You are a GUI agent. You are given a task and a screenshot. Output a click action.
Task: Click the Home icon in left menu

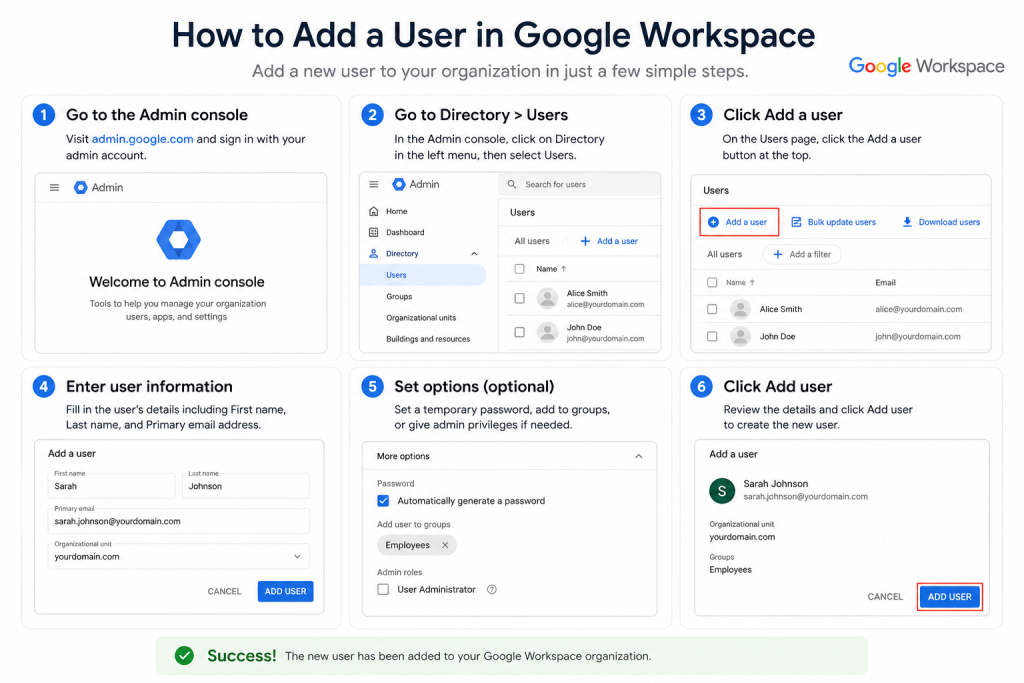(374, 211)
